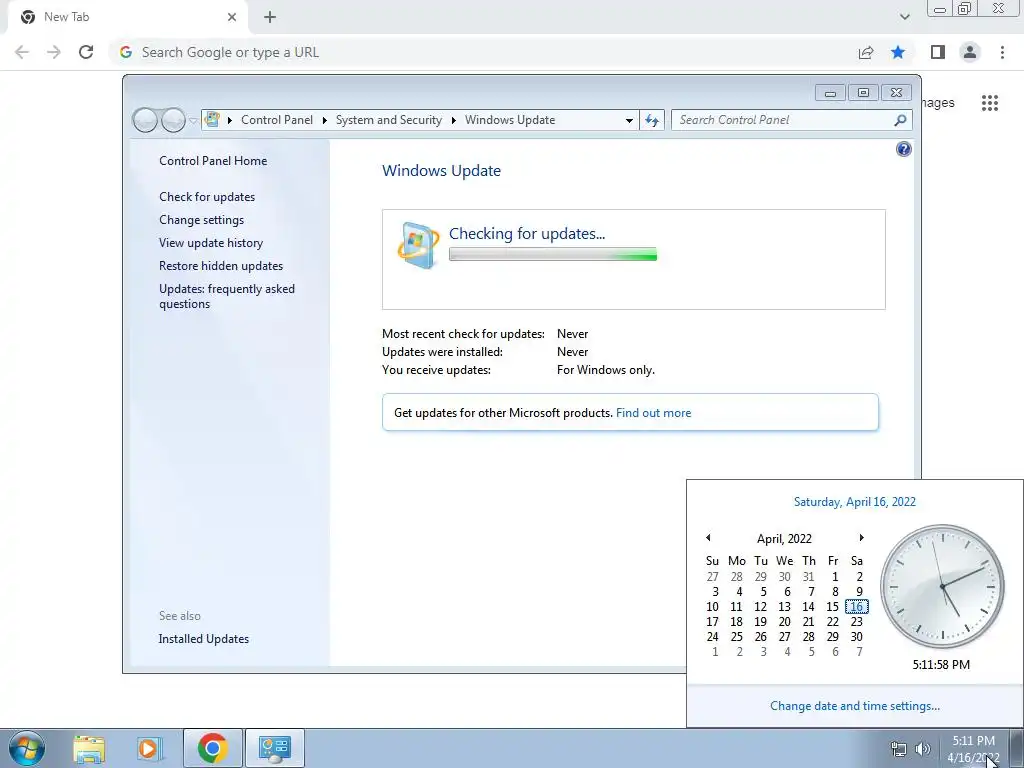
Task: Click Check for updates
Action: point(207,197)
